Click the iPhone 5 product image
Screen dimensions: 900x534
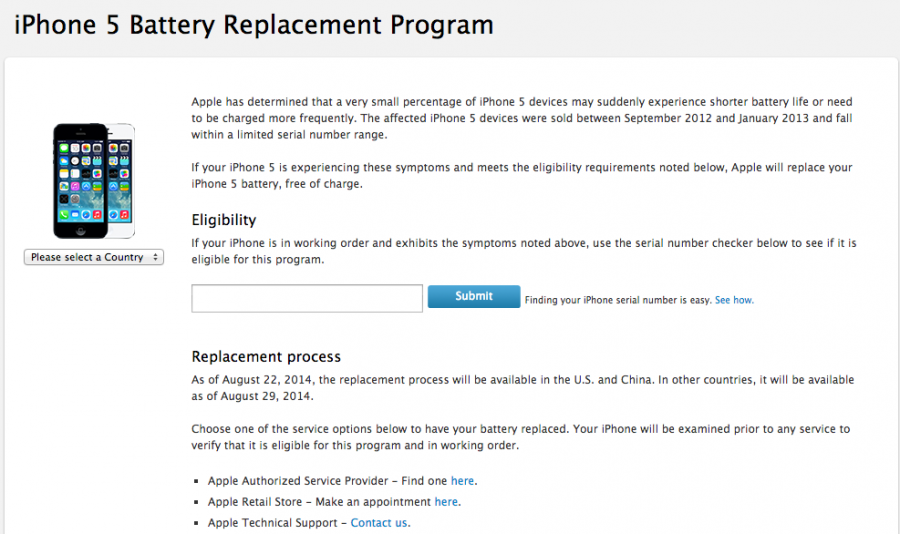(94, 181)
